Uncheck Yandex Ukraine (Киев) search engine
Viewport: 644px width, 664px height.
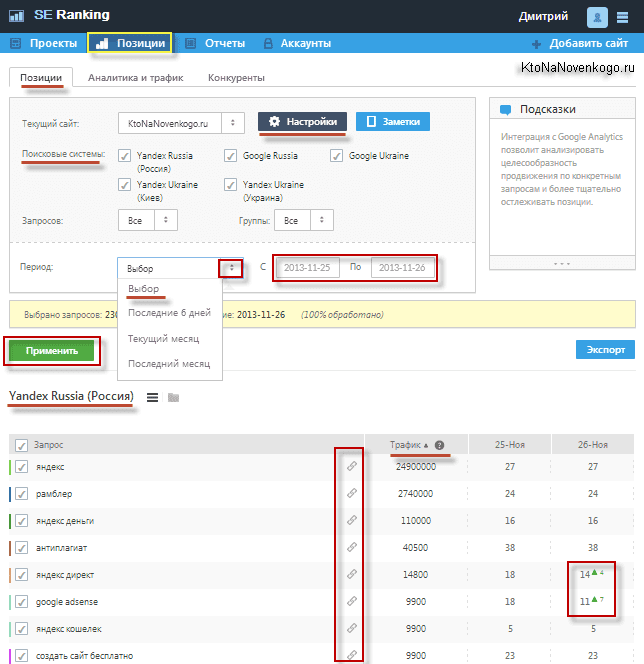click(124, 185)
